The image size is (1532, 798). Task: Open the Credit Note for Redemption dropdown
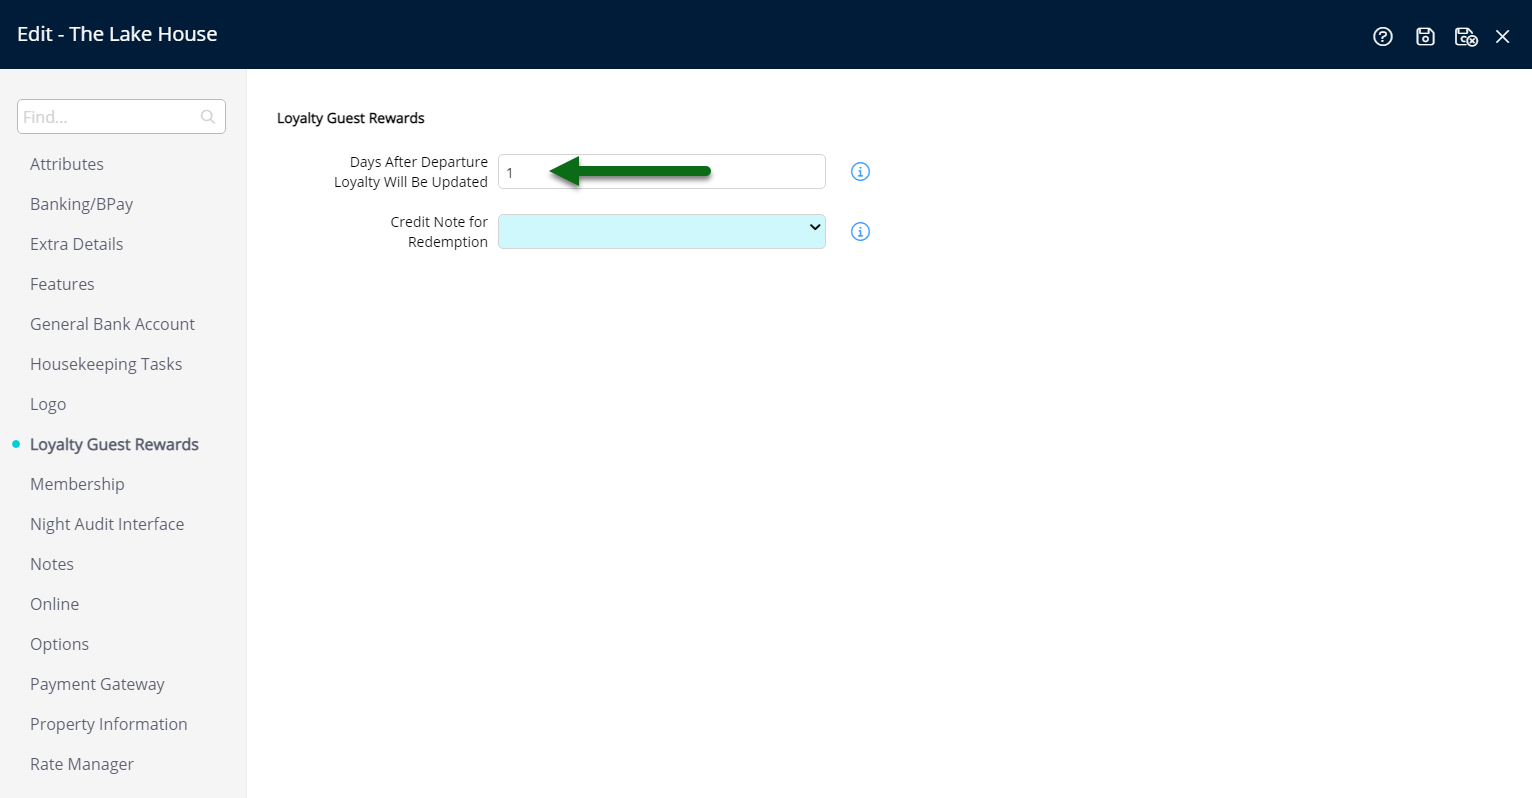[661, 231]
